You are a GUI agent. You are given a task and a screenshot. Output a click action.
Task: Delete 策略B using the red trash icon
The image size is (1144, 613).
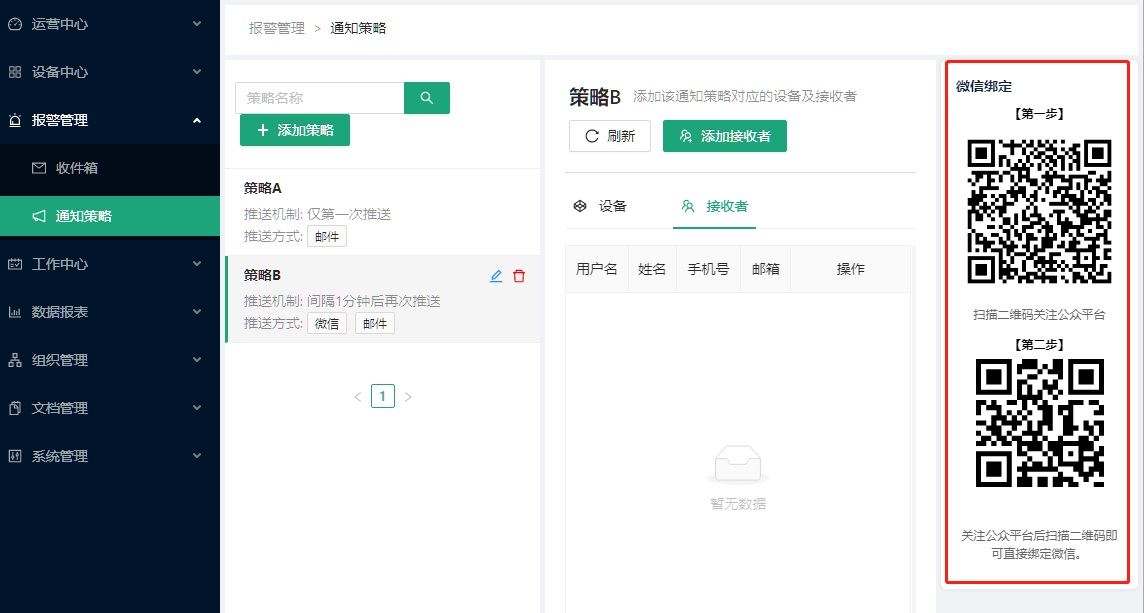[x=519, y=276]
